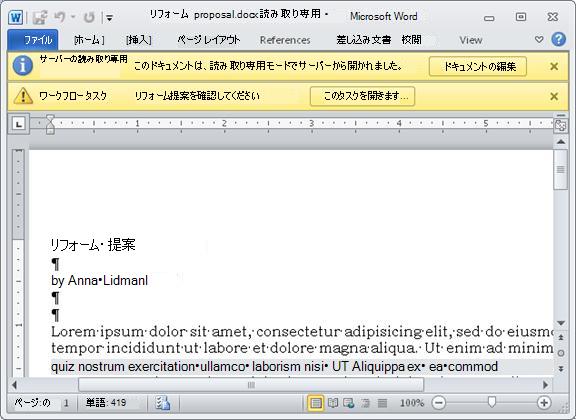576x420 pixels.
Task: Click the horizontal scrollbar thumb
Action: coord(251,385)
